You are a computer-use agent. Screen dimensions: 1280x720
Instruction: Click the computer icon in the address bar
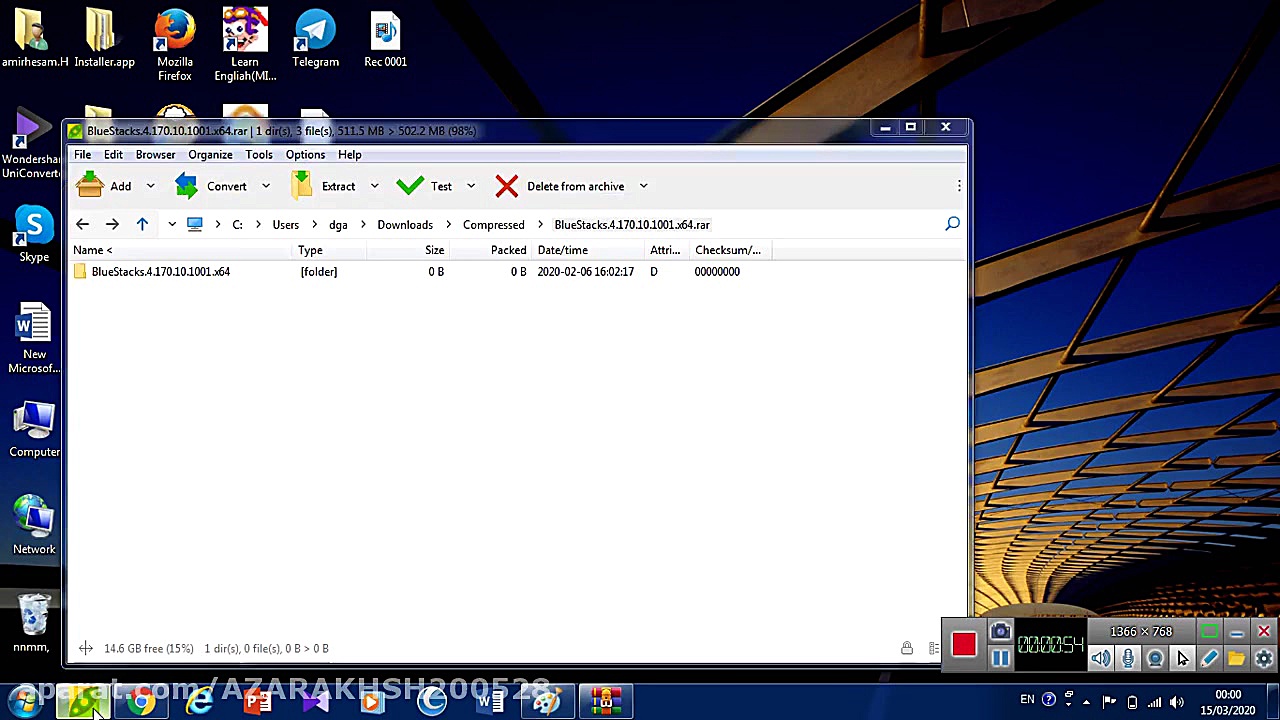tap(195, 225)
